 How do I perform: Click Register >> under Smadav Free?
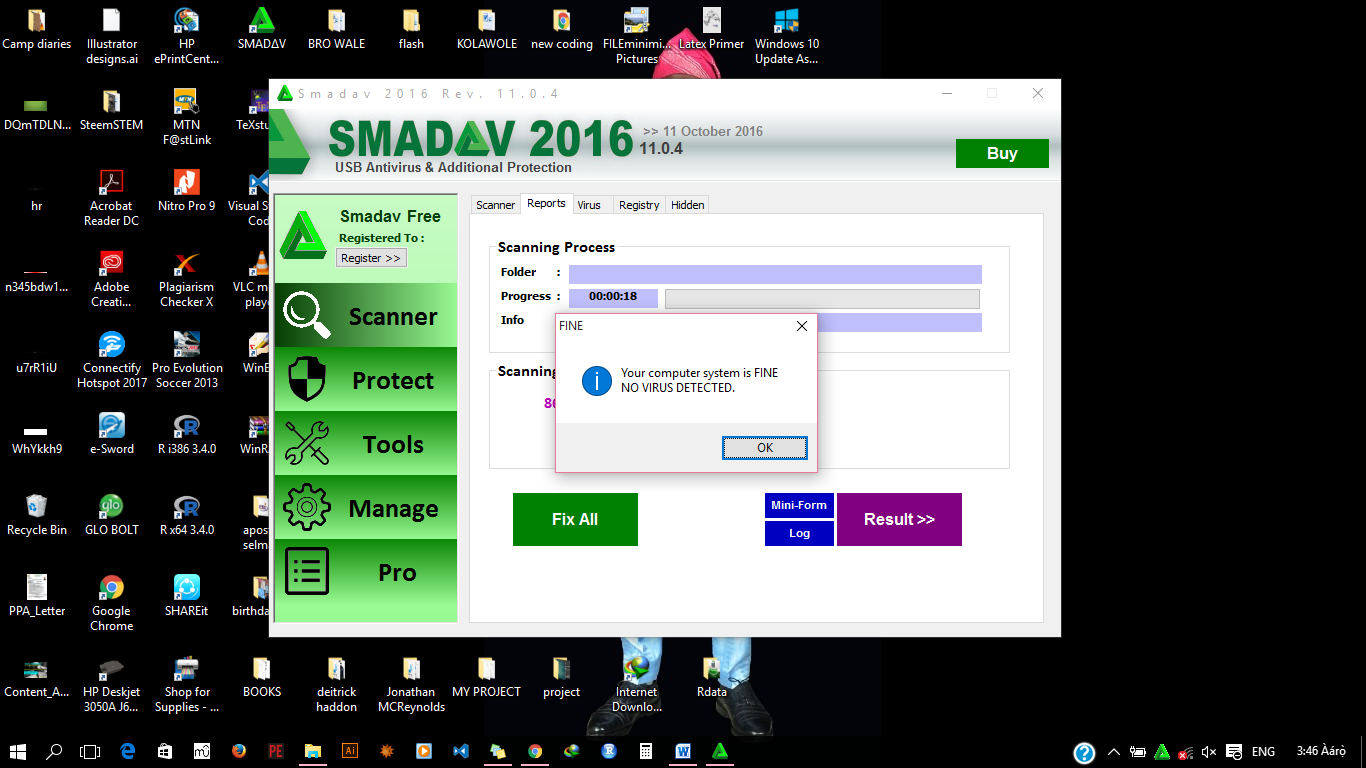tap(370, 257)
